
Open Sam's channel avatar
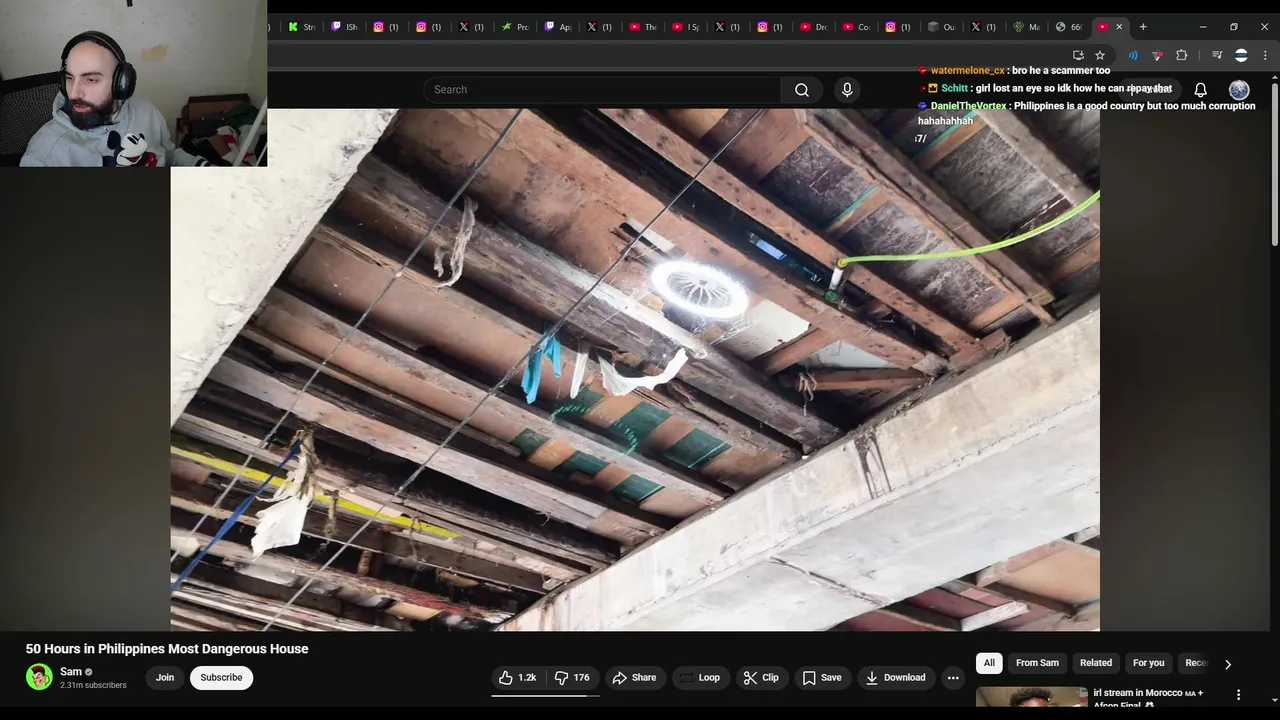click(x=39, y=677)
